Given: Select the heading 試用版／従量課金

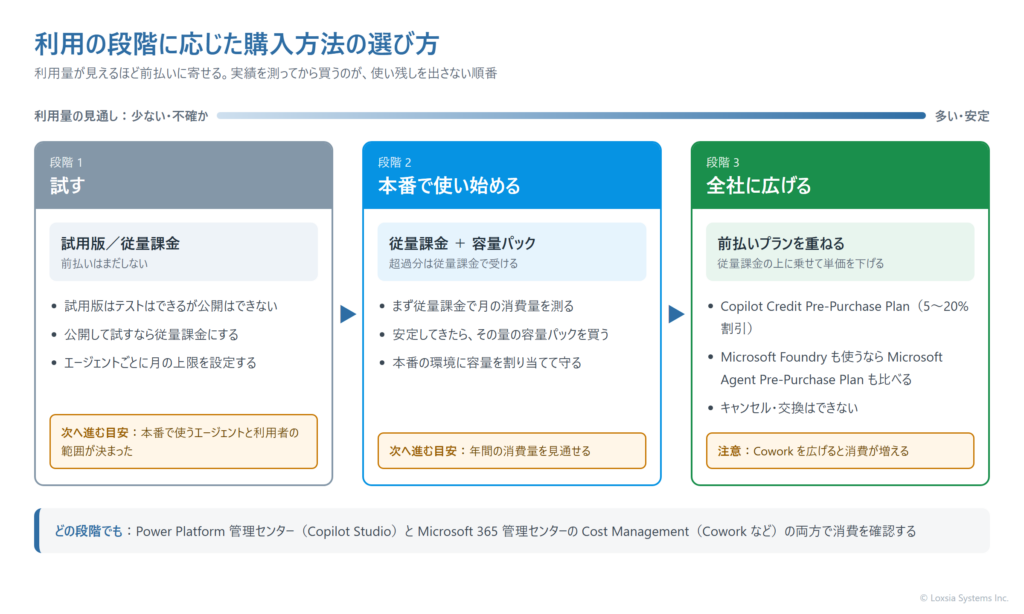Looking at the screenshot, I should (120, 244).
